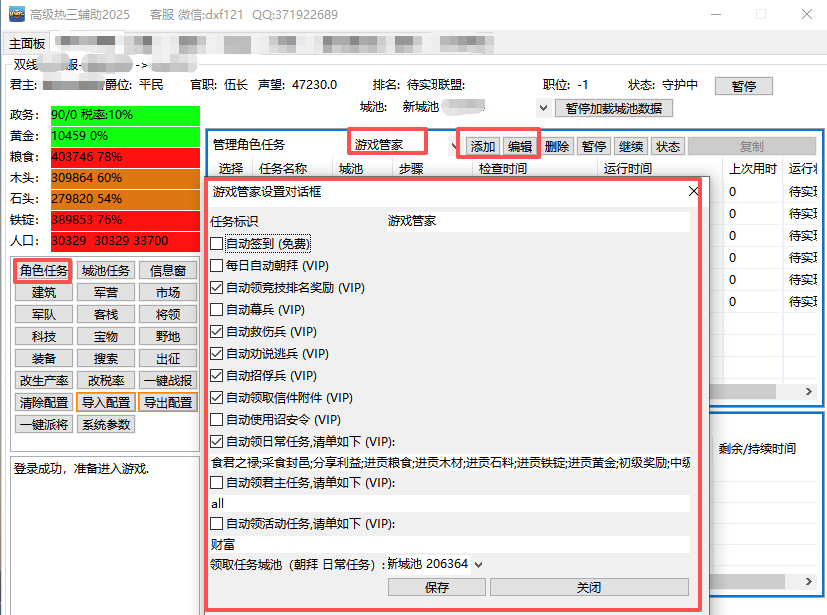Screen dimensions: 827x615
Task: Disable 自动领日常任务 checkbox
Action: point(217,442)
